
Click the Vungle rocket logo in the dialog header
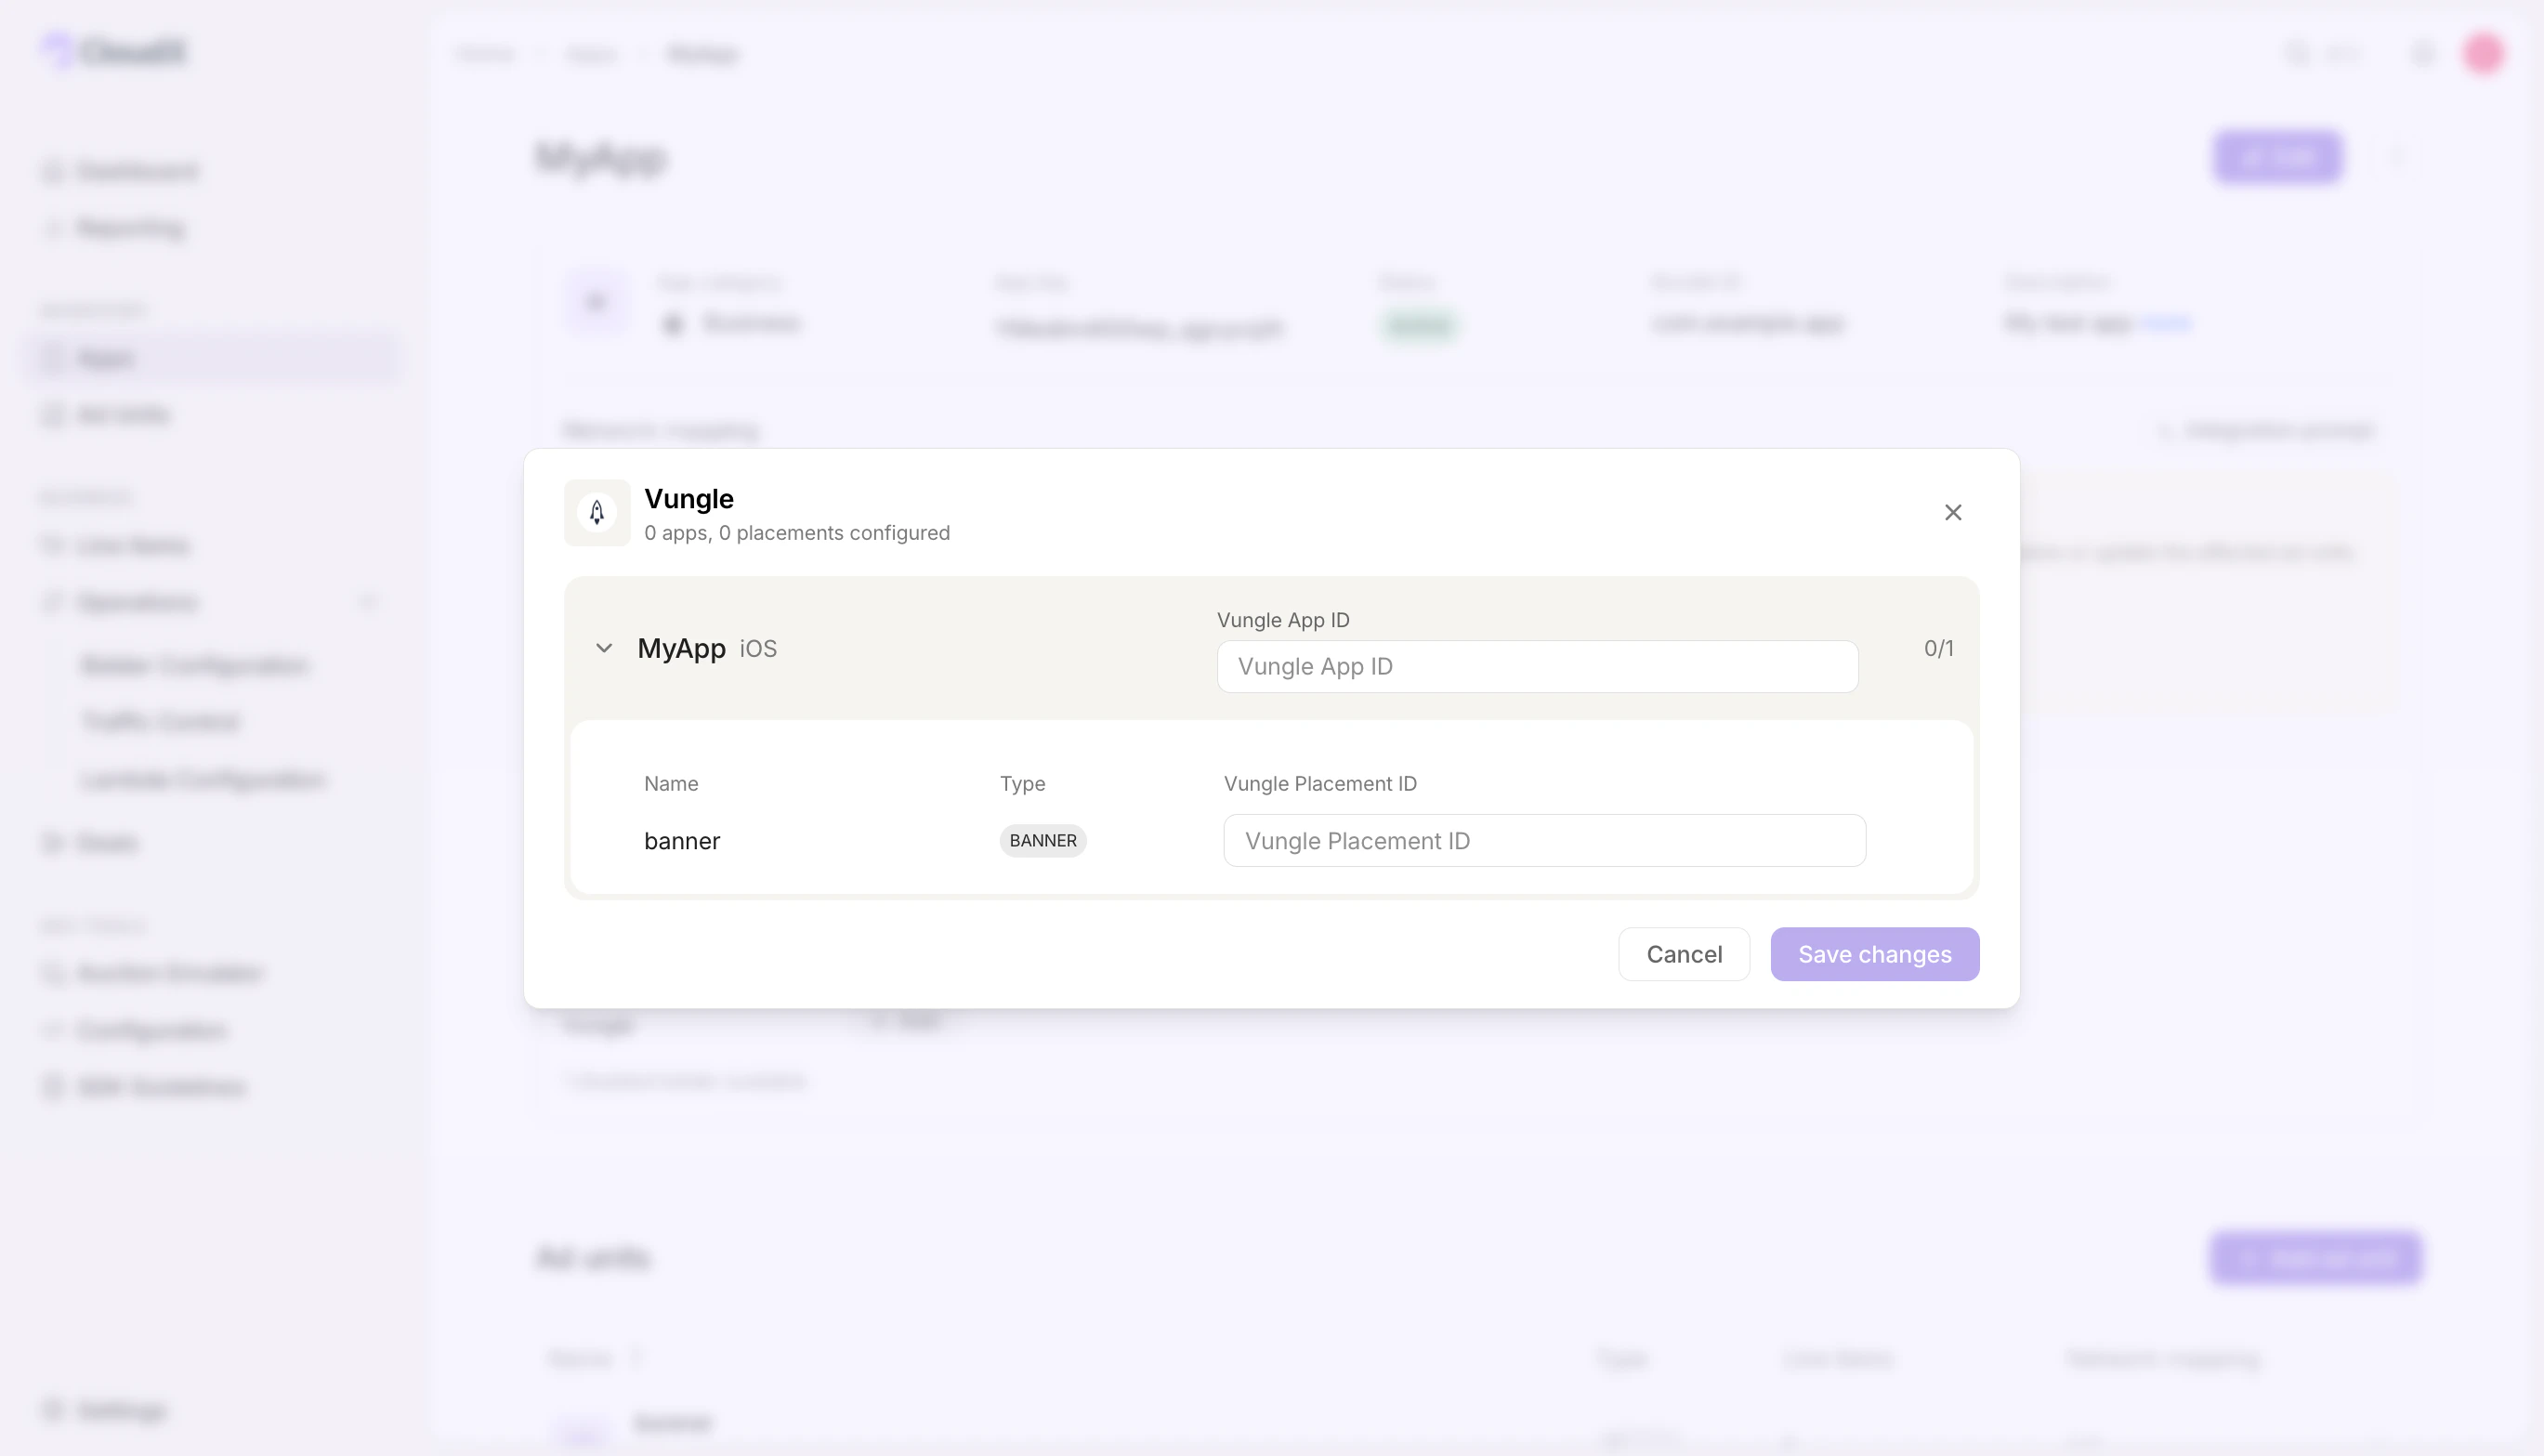pyautogui.click(x=597, y=512)
